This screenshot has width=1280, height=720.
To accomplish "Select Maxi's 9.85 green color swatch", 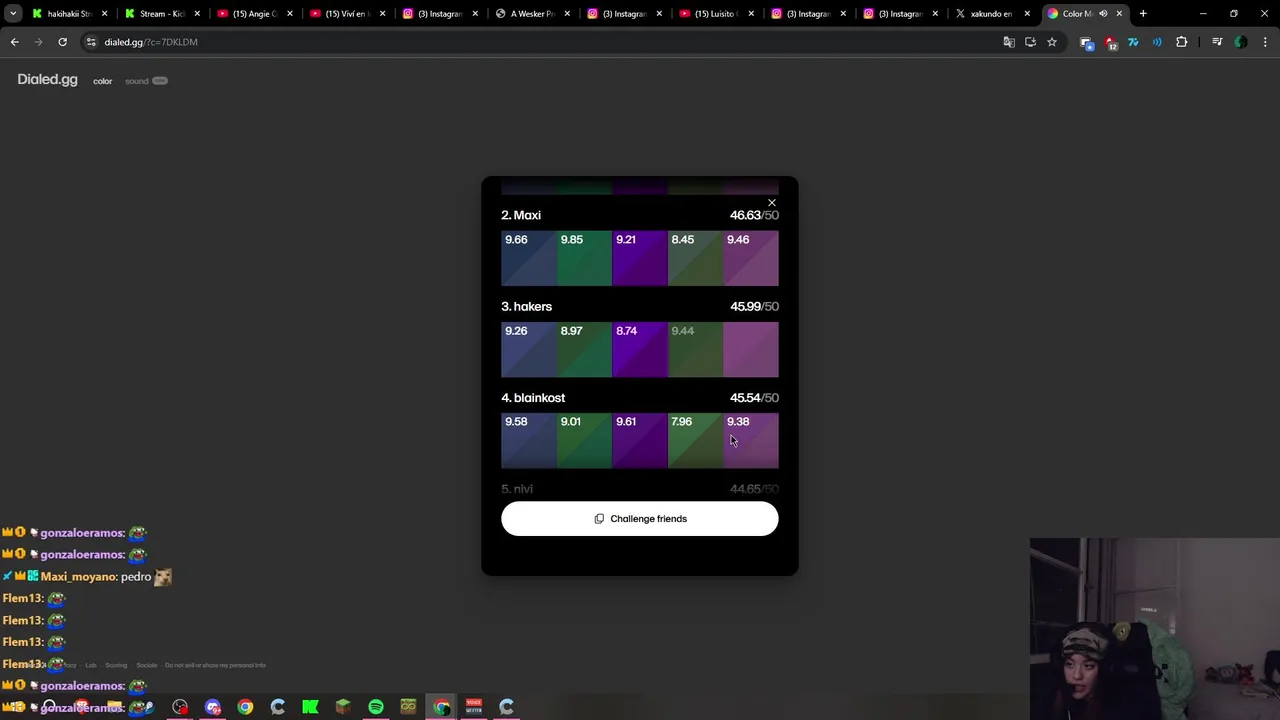I will coord(584,258).
